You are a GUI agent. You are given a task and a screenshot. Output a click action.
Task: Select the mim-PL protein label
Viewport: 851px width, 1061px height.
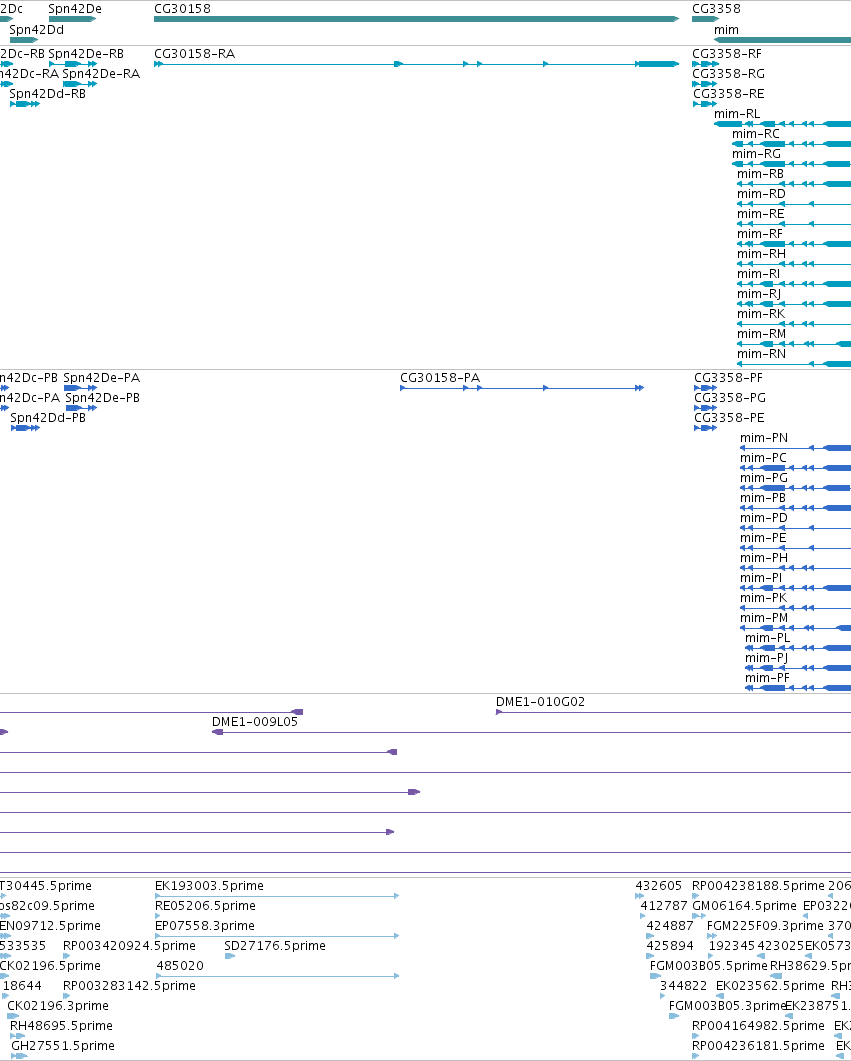click(768, 637)
